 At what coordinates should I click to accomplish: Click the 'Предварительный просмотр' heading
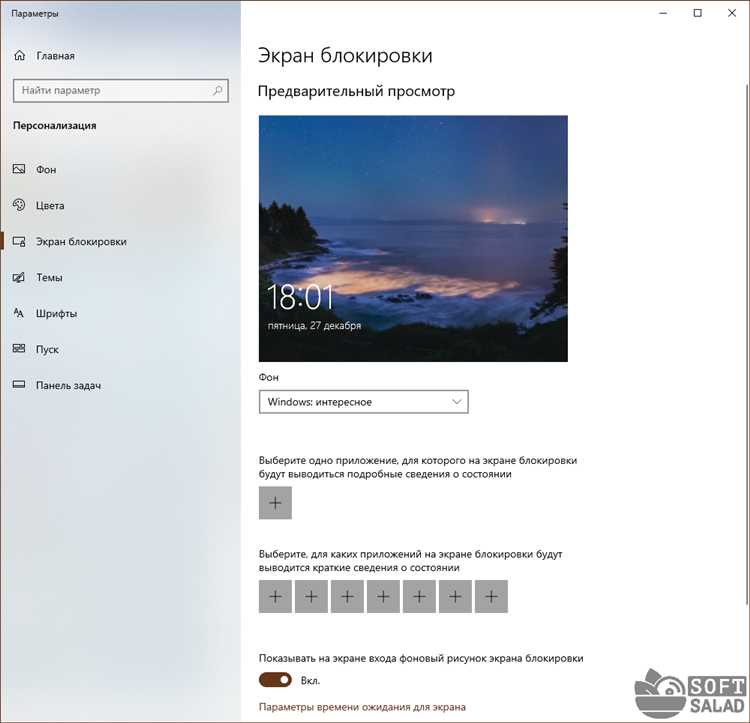click(356, 91)
